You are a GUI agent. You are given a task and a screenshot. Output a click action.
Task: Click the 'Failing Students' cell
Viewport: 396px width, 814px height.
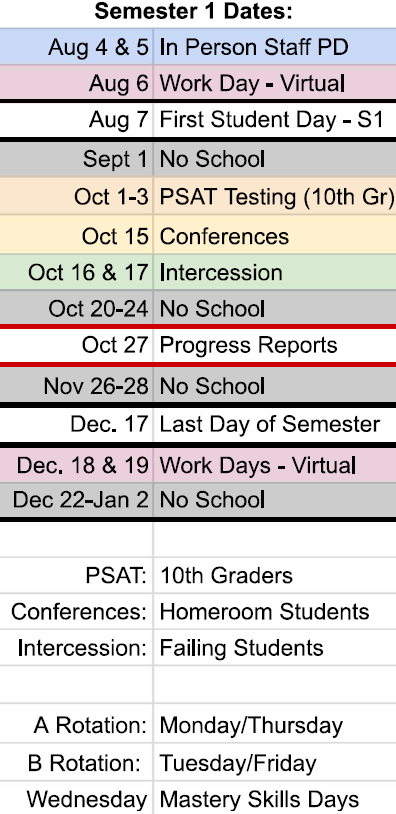(275, 647)
